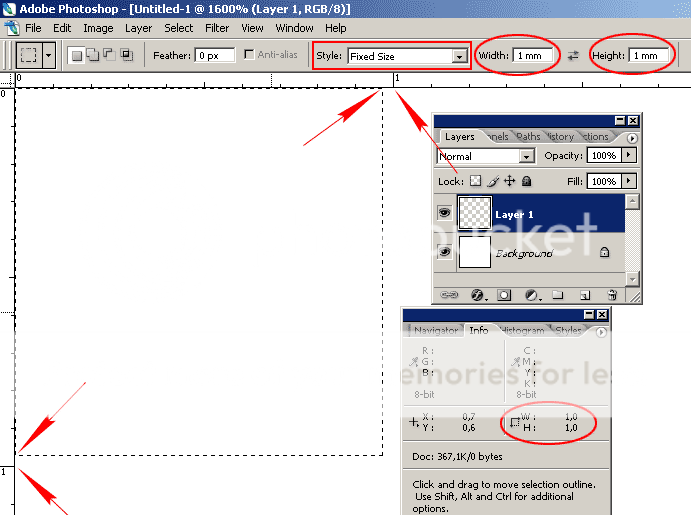
Task: Switch to the Histogram tab
Action: pyautogui.click(x=523, y=330)
